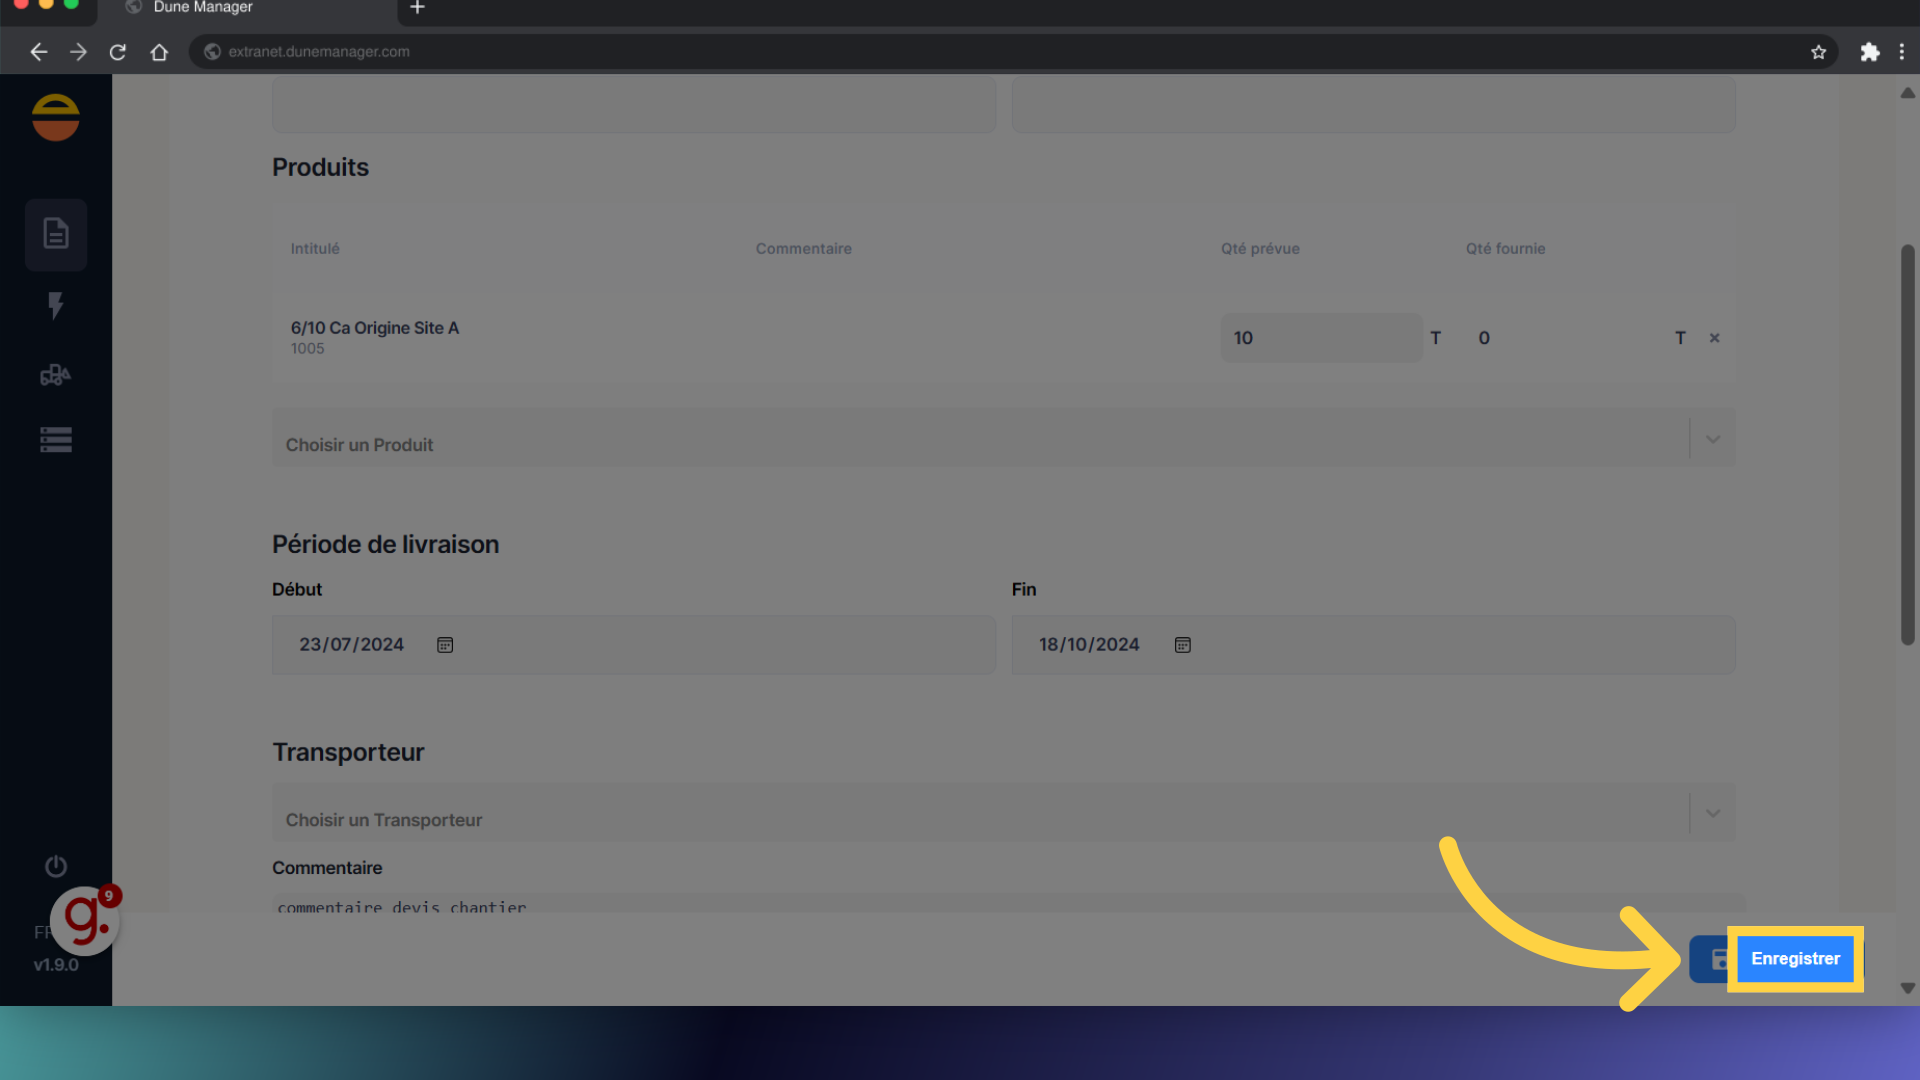Click the power logout icon
The image size is (1920, 1080).
(56, 866)
